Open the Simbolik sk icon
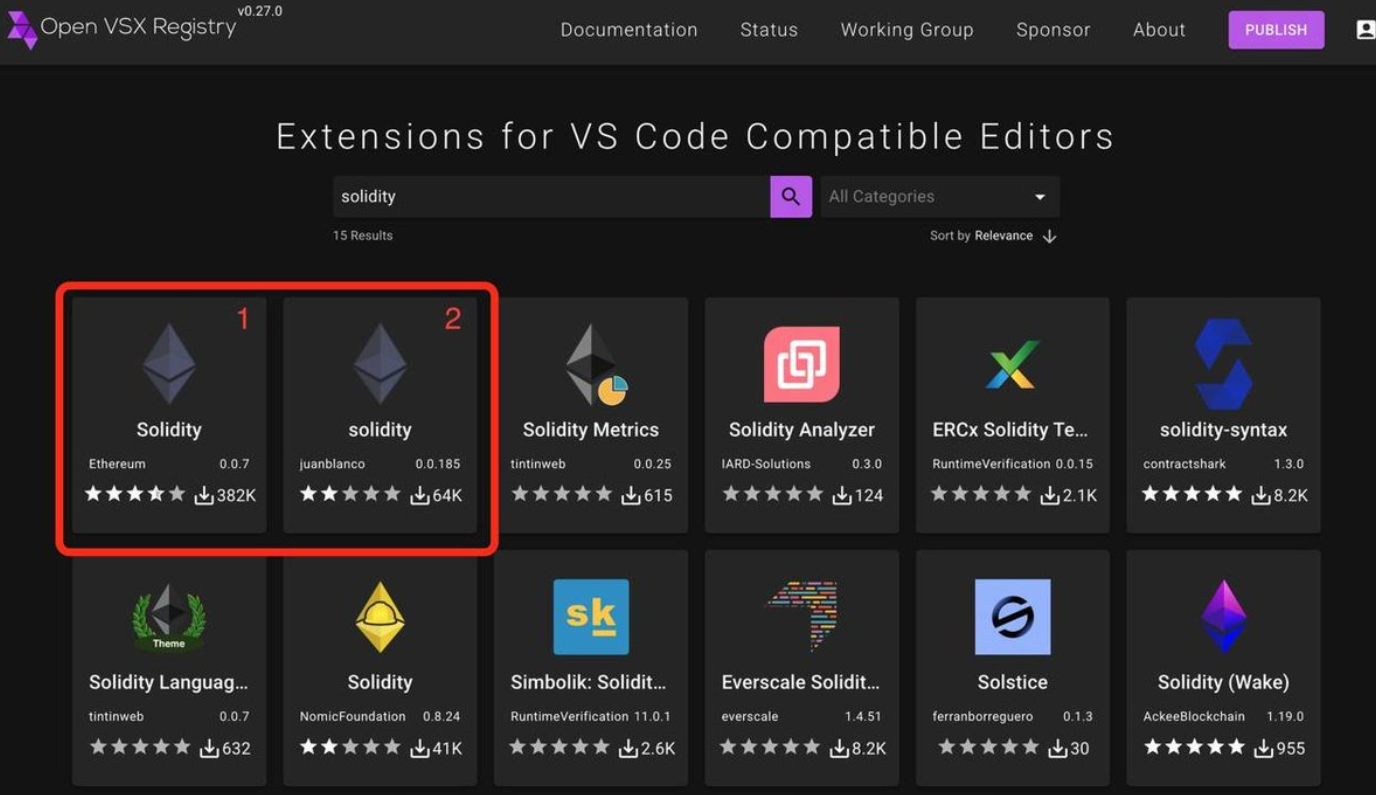1376x795 pixels. pyautogui.click(x=591, y=617)
